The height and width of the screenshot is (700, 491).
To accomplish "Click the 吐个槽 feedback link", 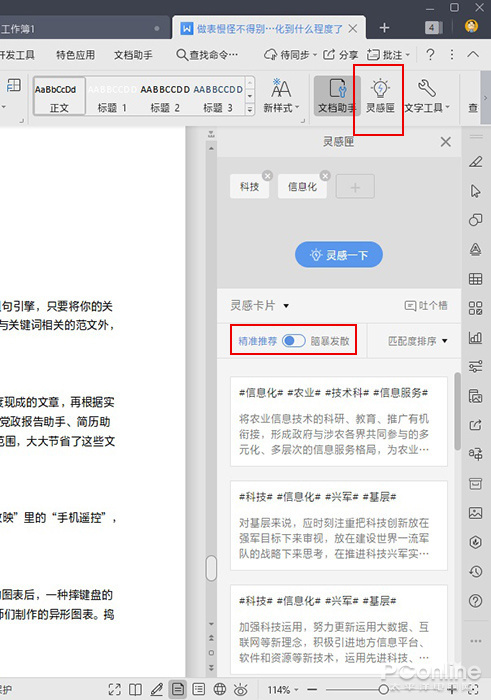I will (x=426, y=306).
